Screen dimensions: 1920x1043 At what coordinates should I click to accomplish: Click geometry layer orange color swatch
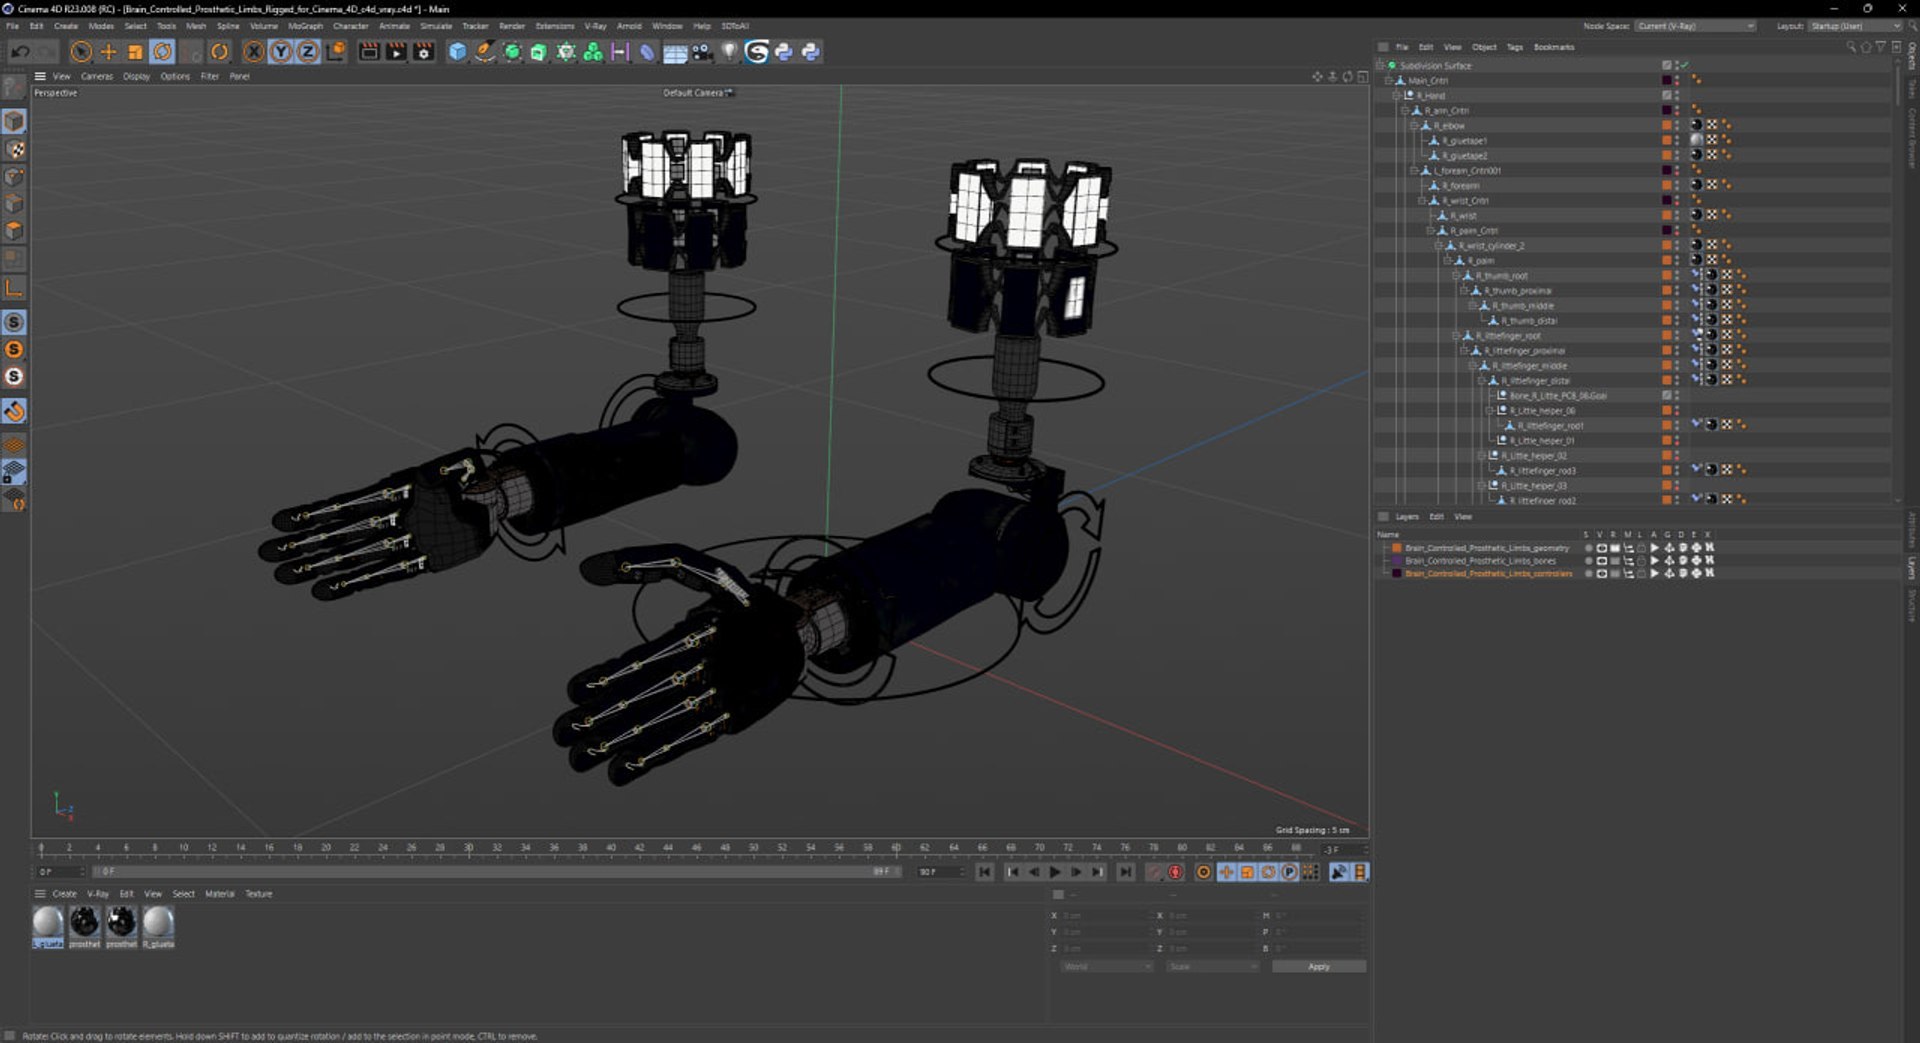(1397, 548)
